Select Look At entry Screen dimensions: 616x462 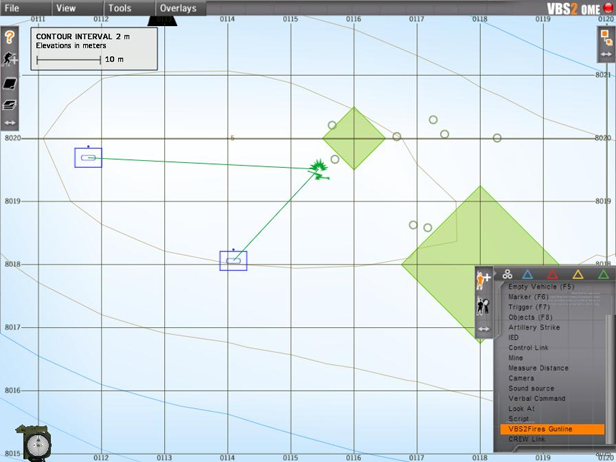tap(521, 409)
